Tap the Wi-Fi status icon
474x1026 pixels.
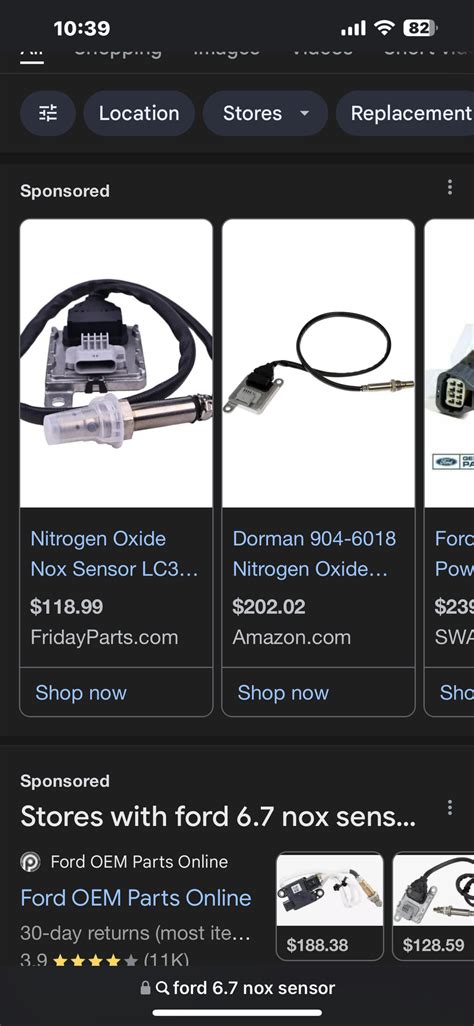pyautogui.click(x=384, y=27)
